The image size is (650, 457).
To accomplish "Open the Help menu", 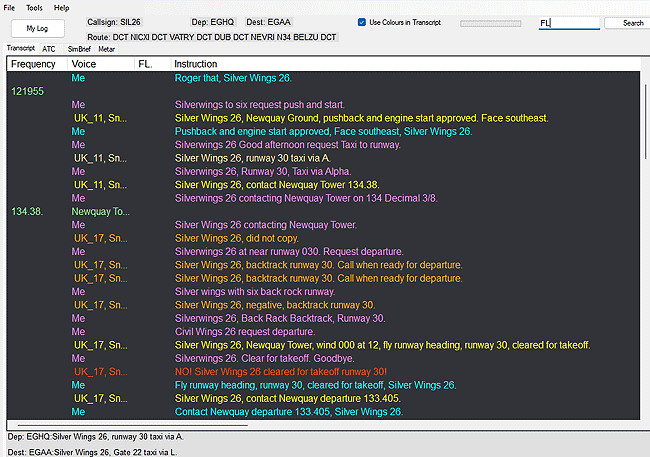I will pyautogui.click(x=62, y=7).
